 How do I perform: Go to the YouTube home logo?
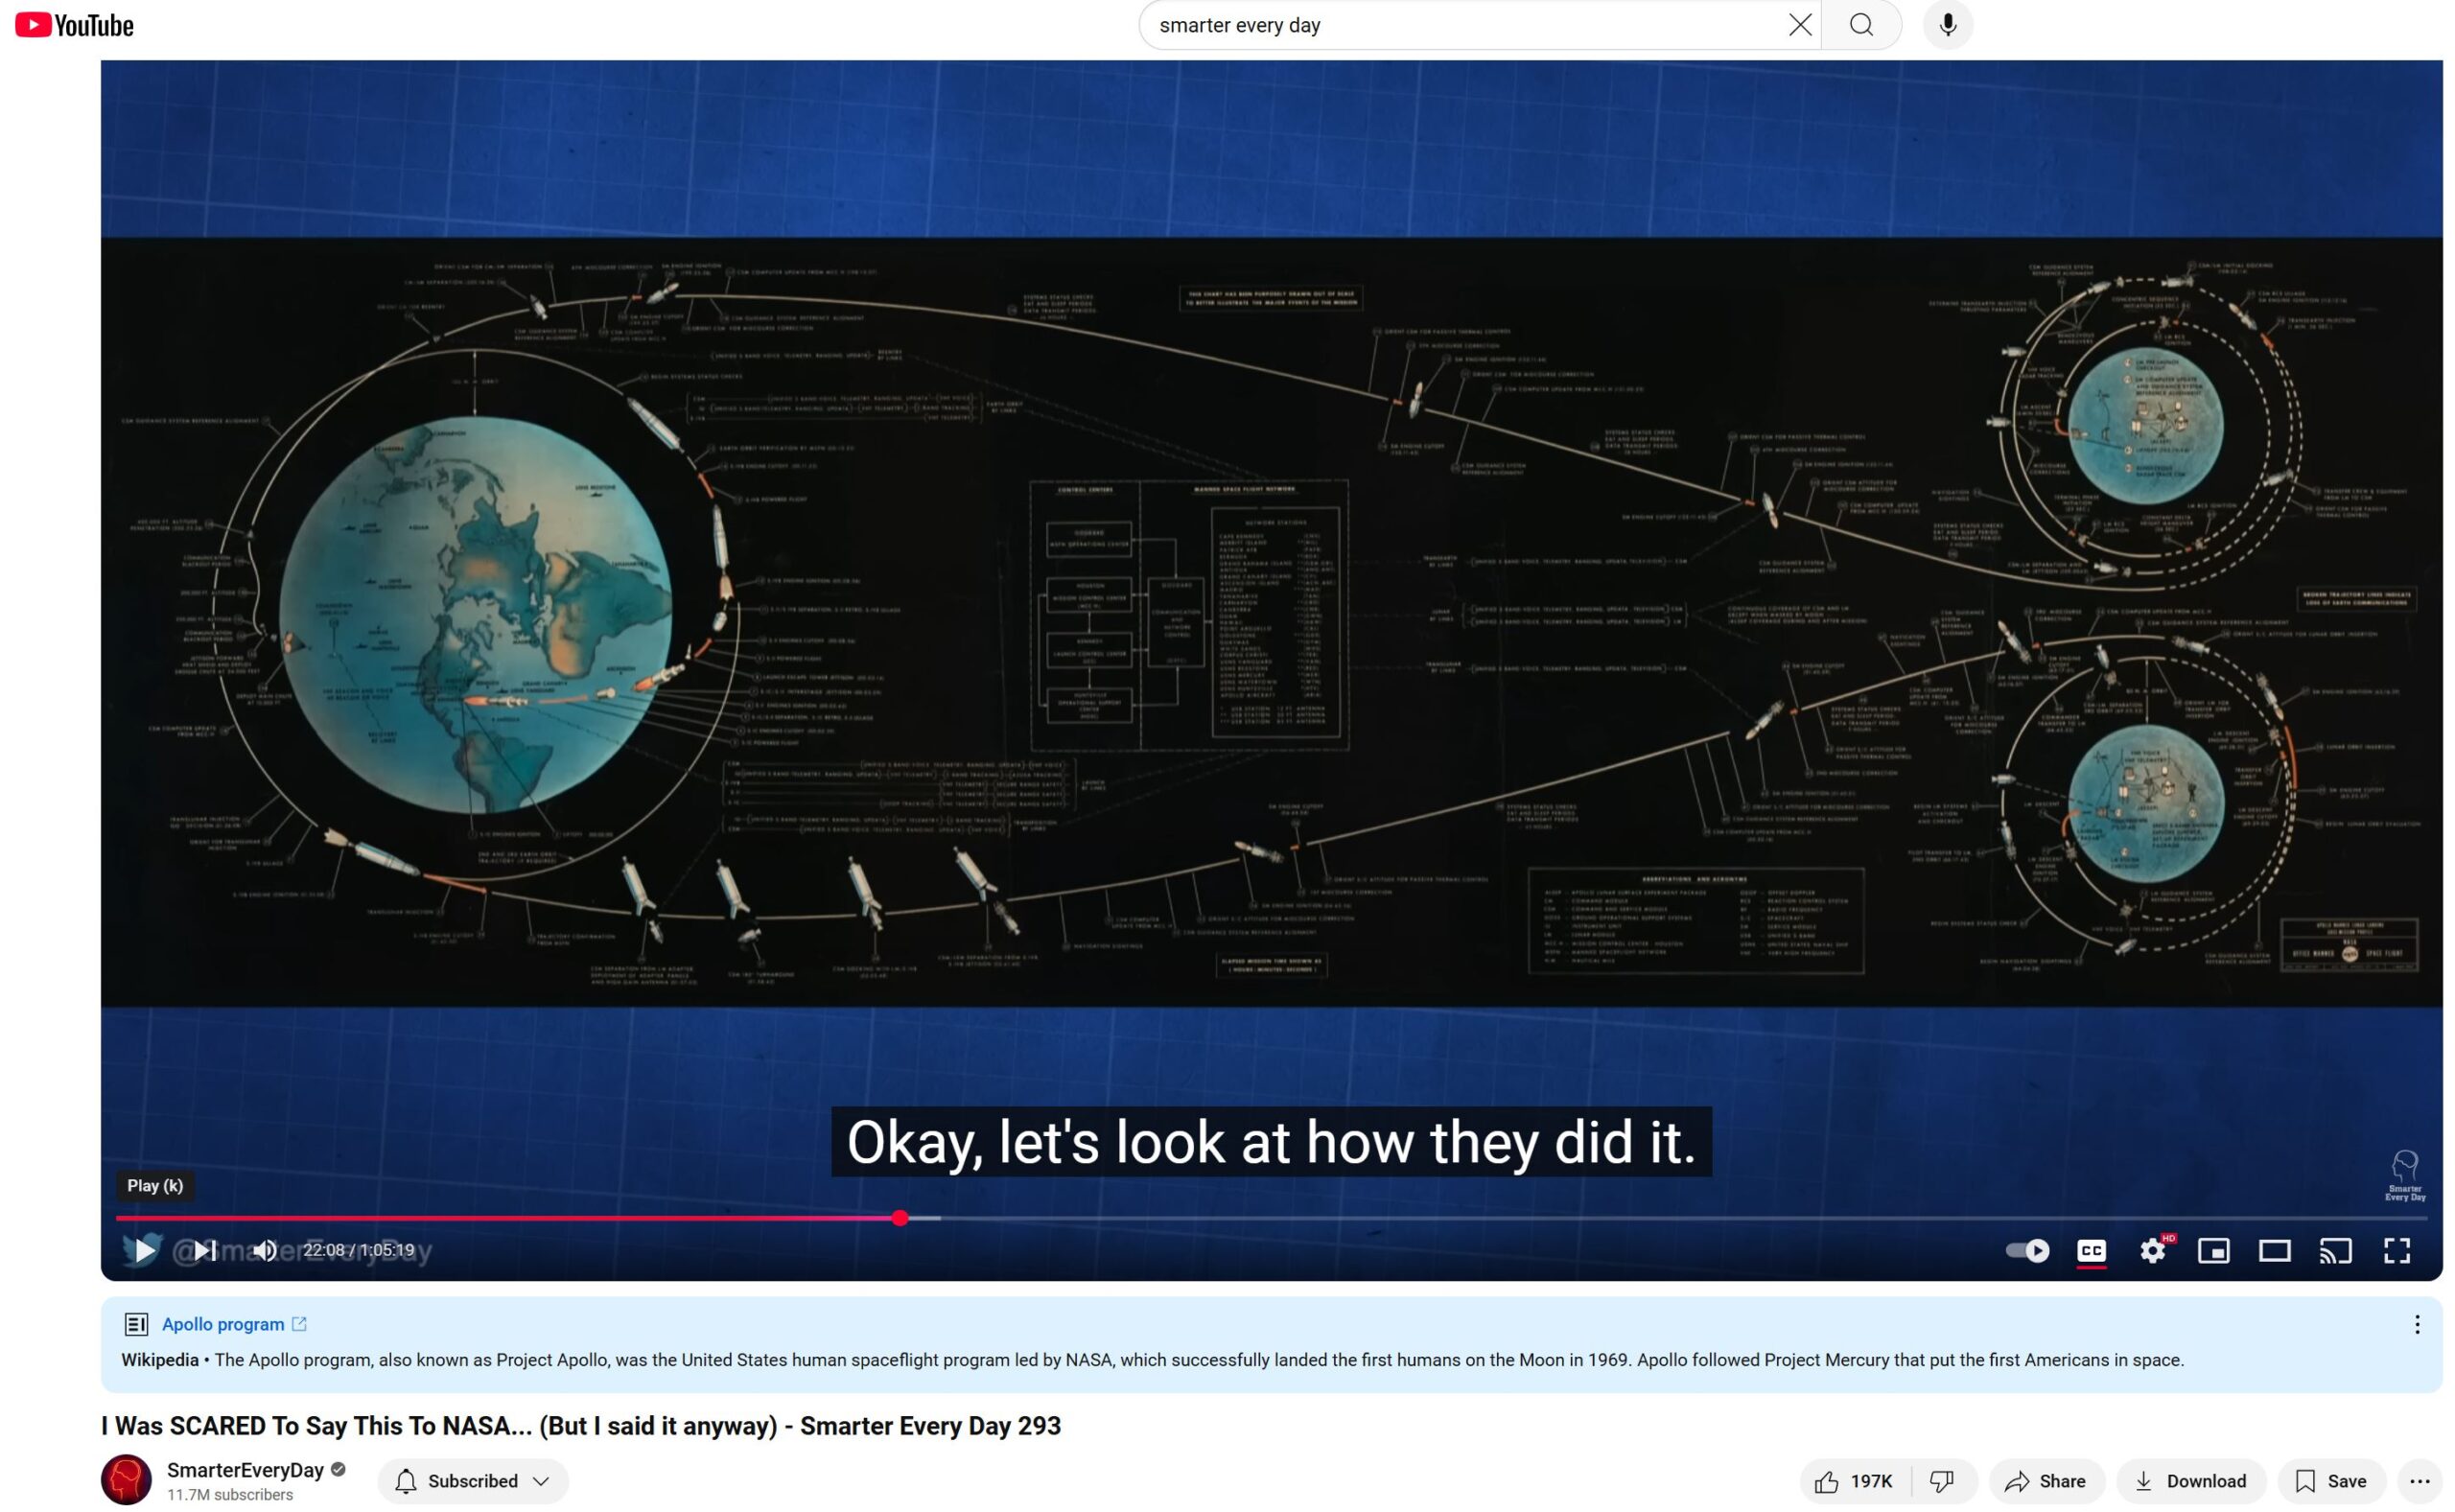point(74,25)
